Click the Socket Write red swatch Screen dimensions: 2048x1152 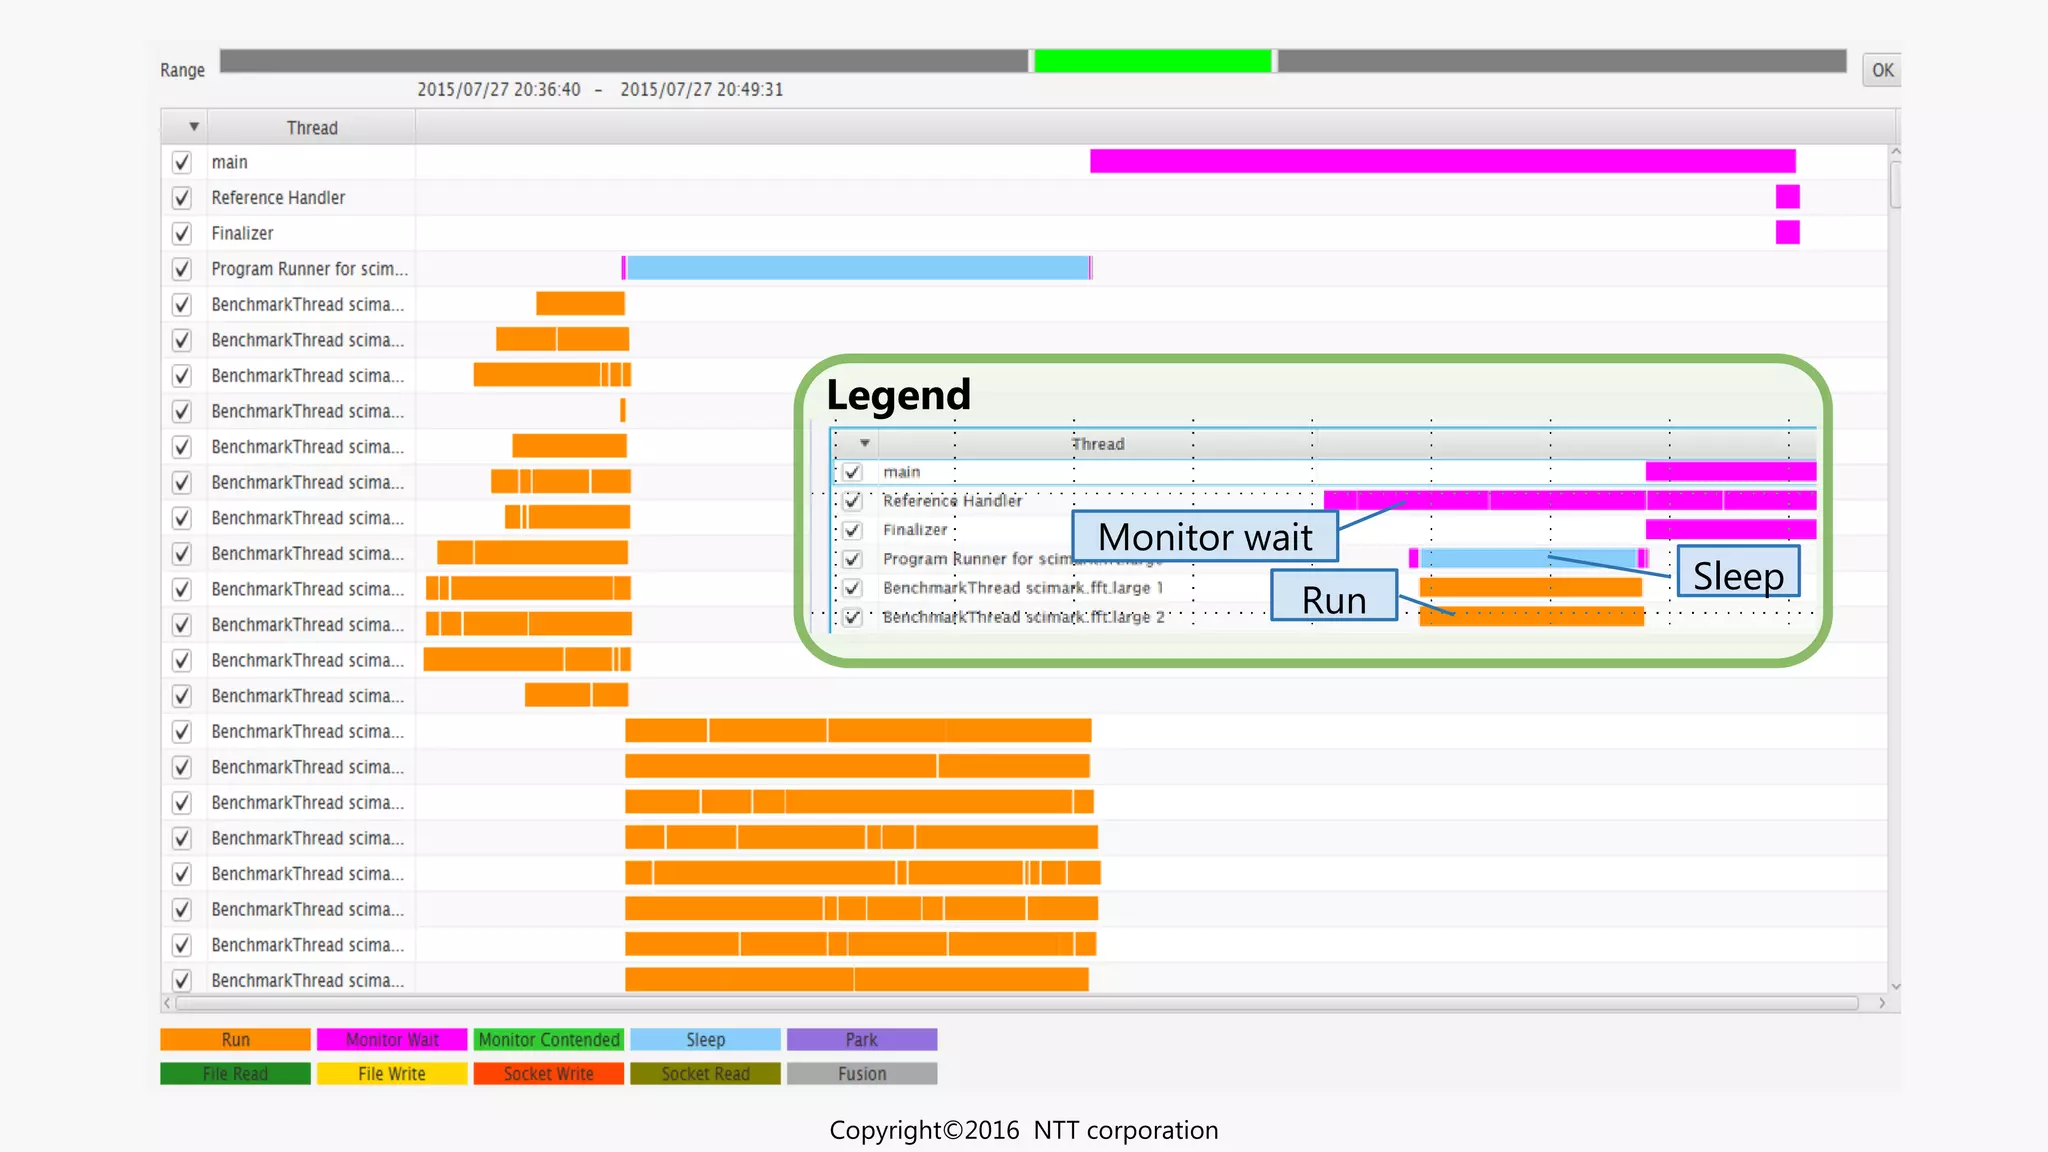coord(549,1074)
